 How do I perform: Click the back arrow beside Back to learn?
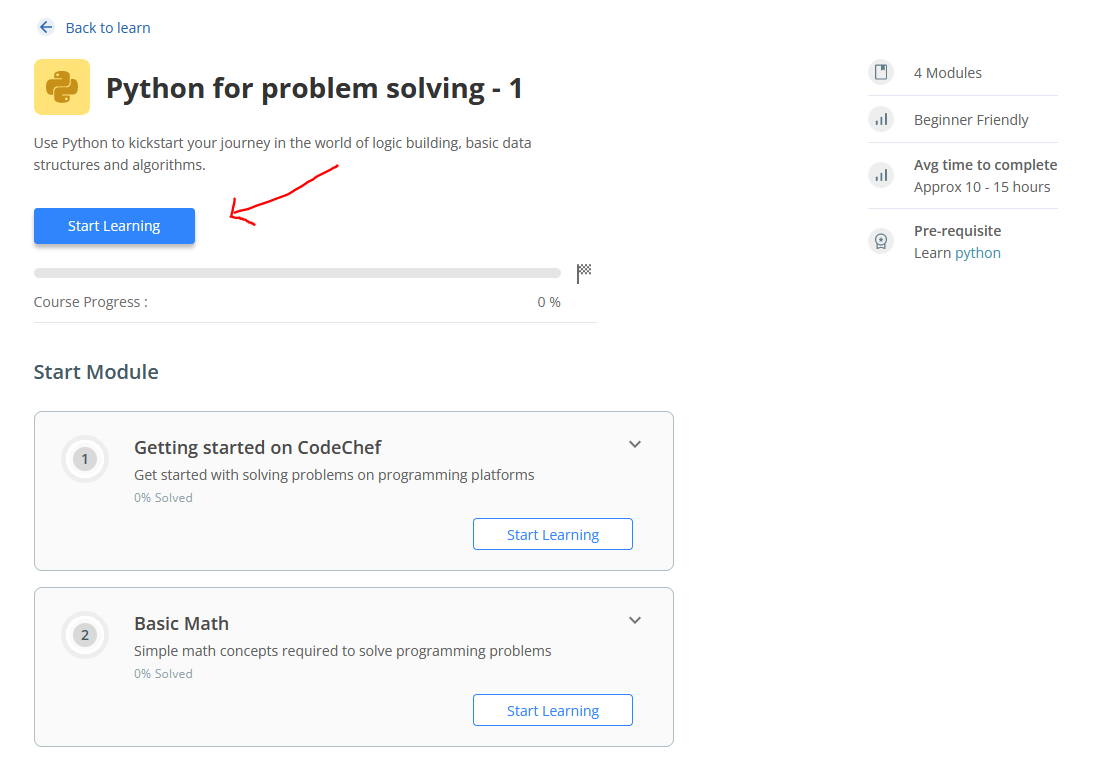pyautogui.click(x=45, y=27)
